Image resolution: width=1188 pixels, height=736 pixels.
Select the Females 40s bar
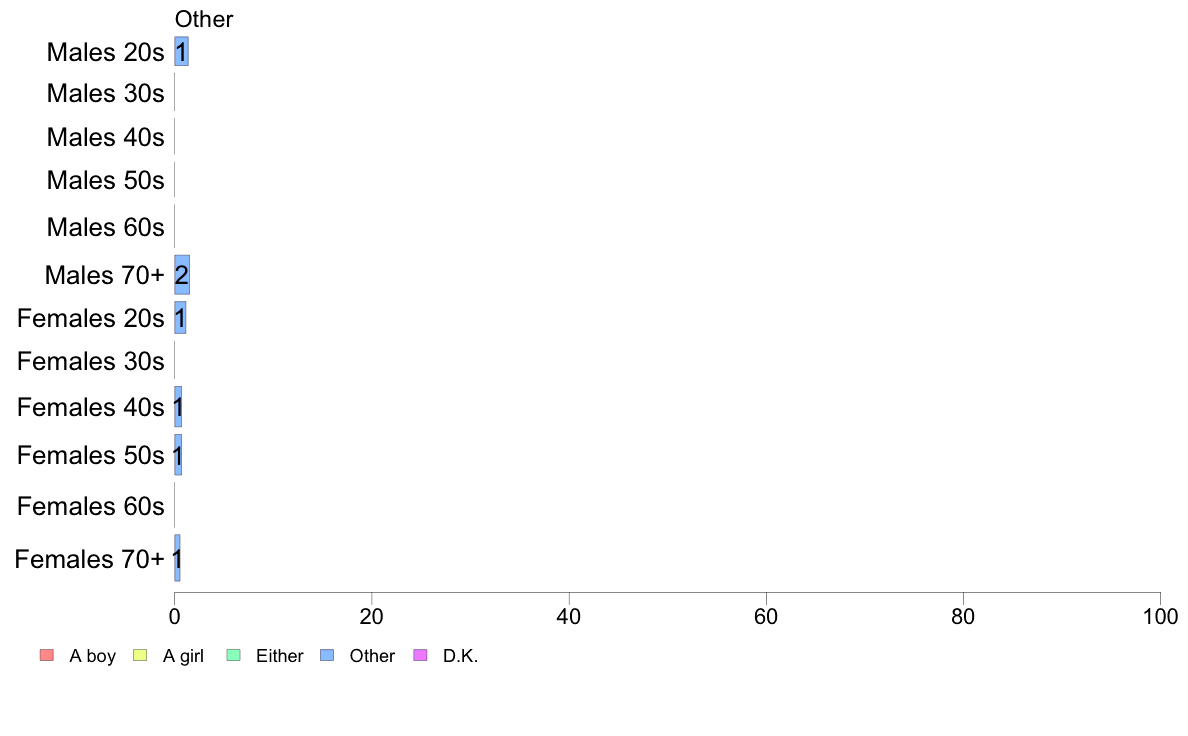pyautogui.click(x=178, y=407)
